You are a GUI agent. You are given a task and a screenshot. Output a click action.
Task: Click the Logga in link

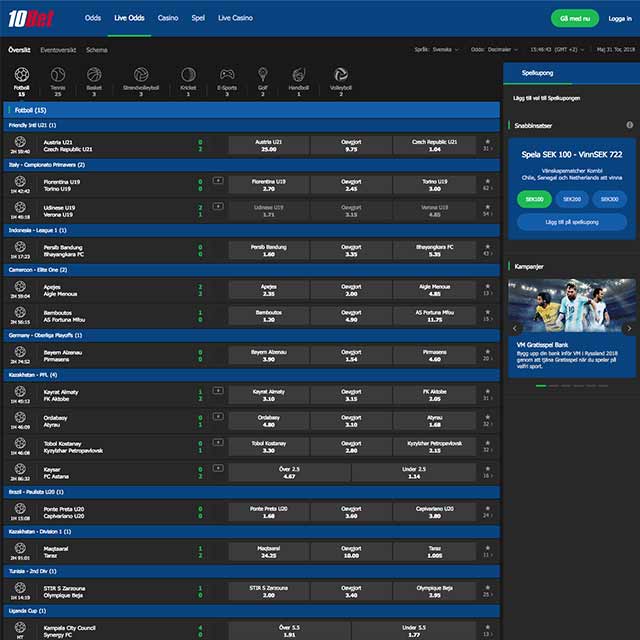tap(620, 19)
